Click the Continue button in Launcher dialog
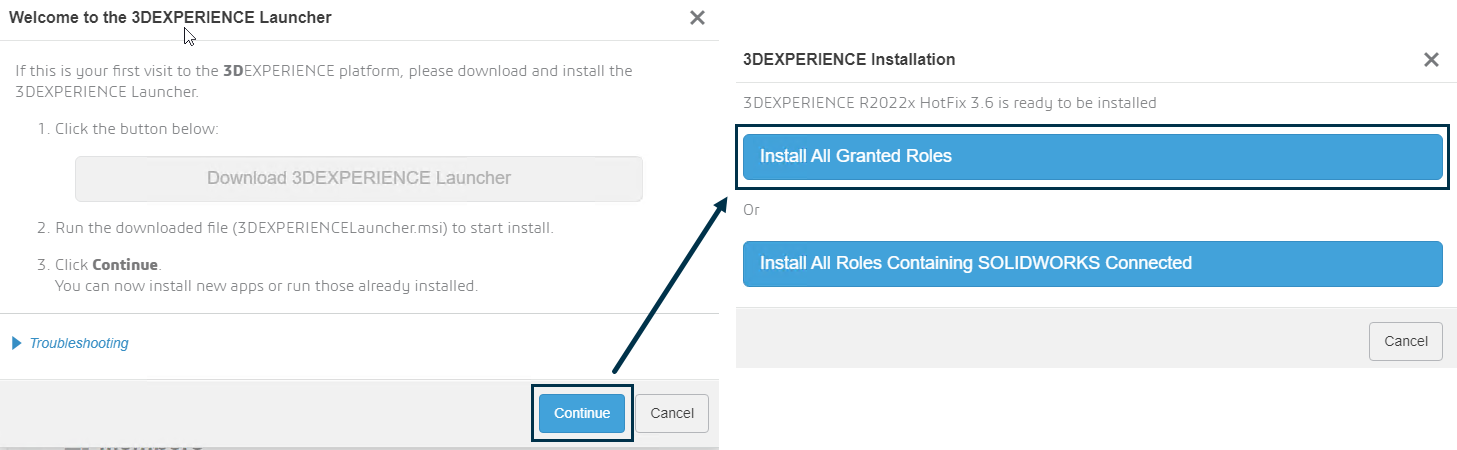 pos(582,413)
